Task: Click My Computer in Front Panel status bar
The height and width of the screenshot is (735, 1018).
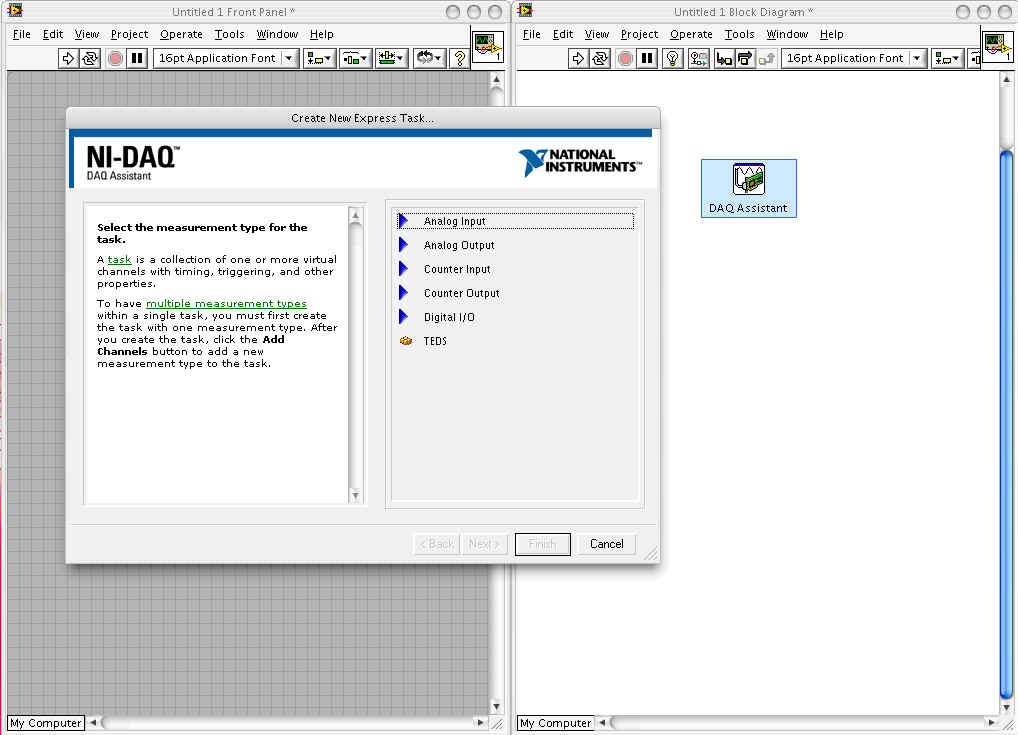Action: click(x=45, y=723)
